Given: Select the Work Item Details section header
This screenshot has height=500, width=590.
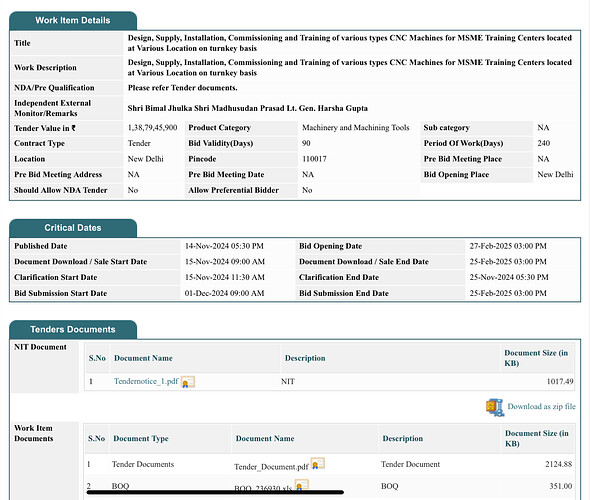Looking at the screenshot, I should point(73,20).
